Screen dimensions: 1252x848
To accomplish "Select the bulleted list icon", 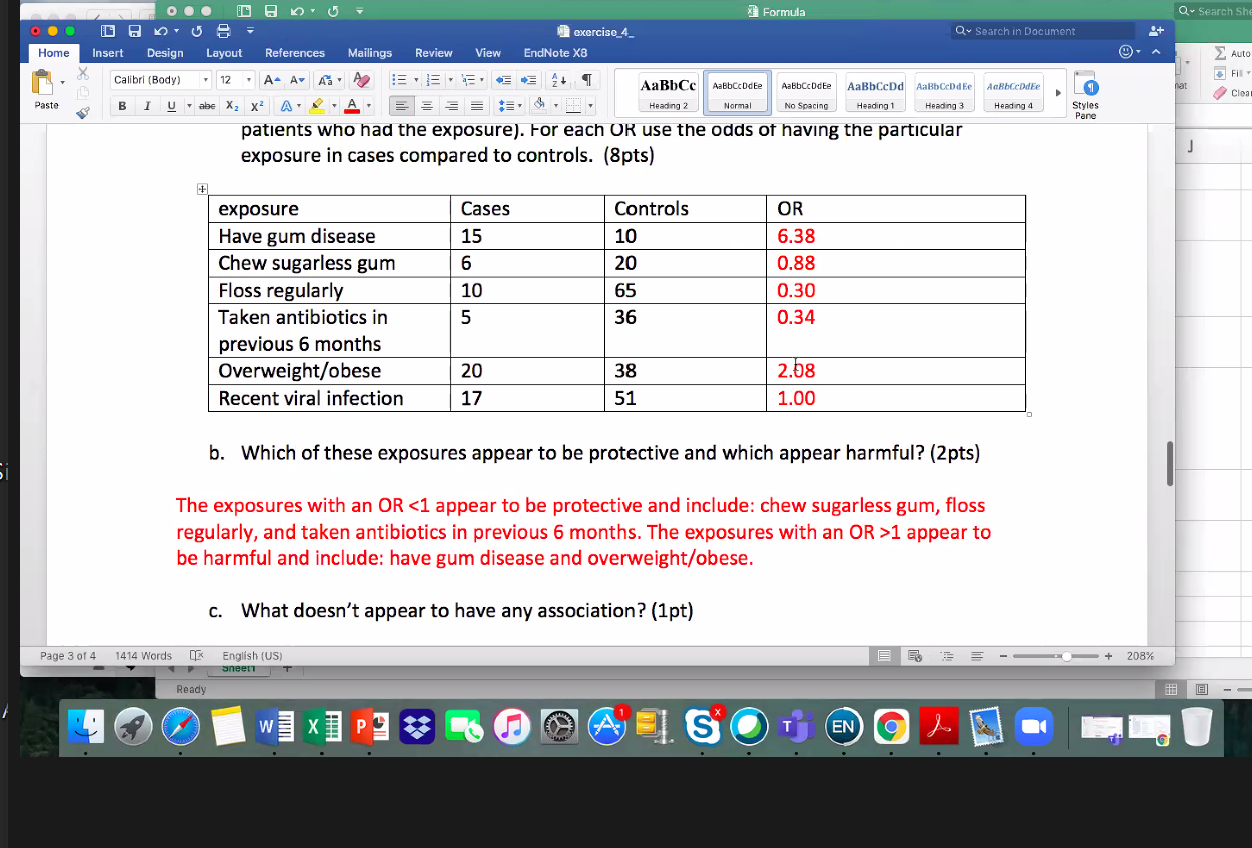I will point(401,79).
